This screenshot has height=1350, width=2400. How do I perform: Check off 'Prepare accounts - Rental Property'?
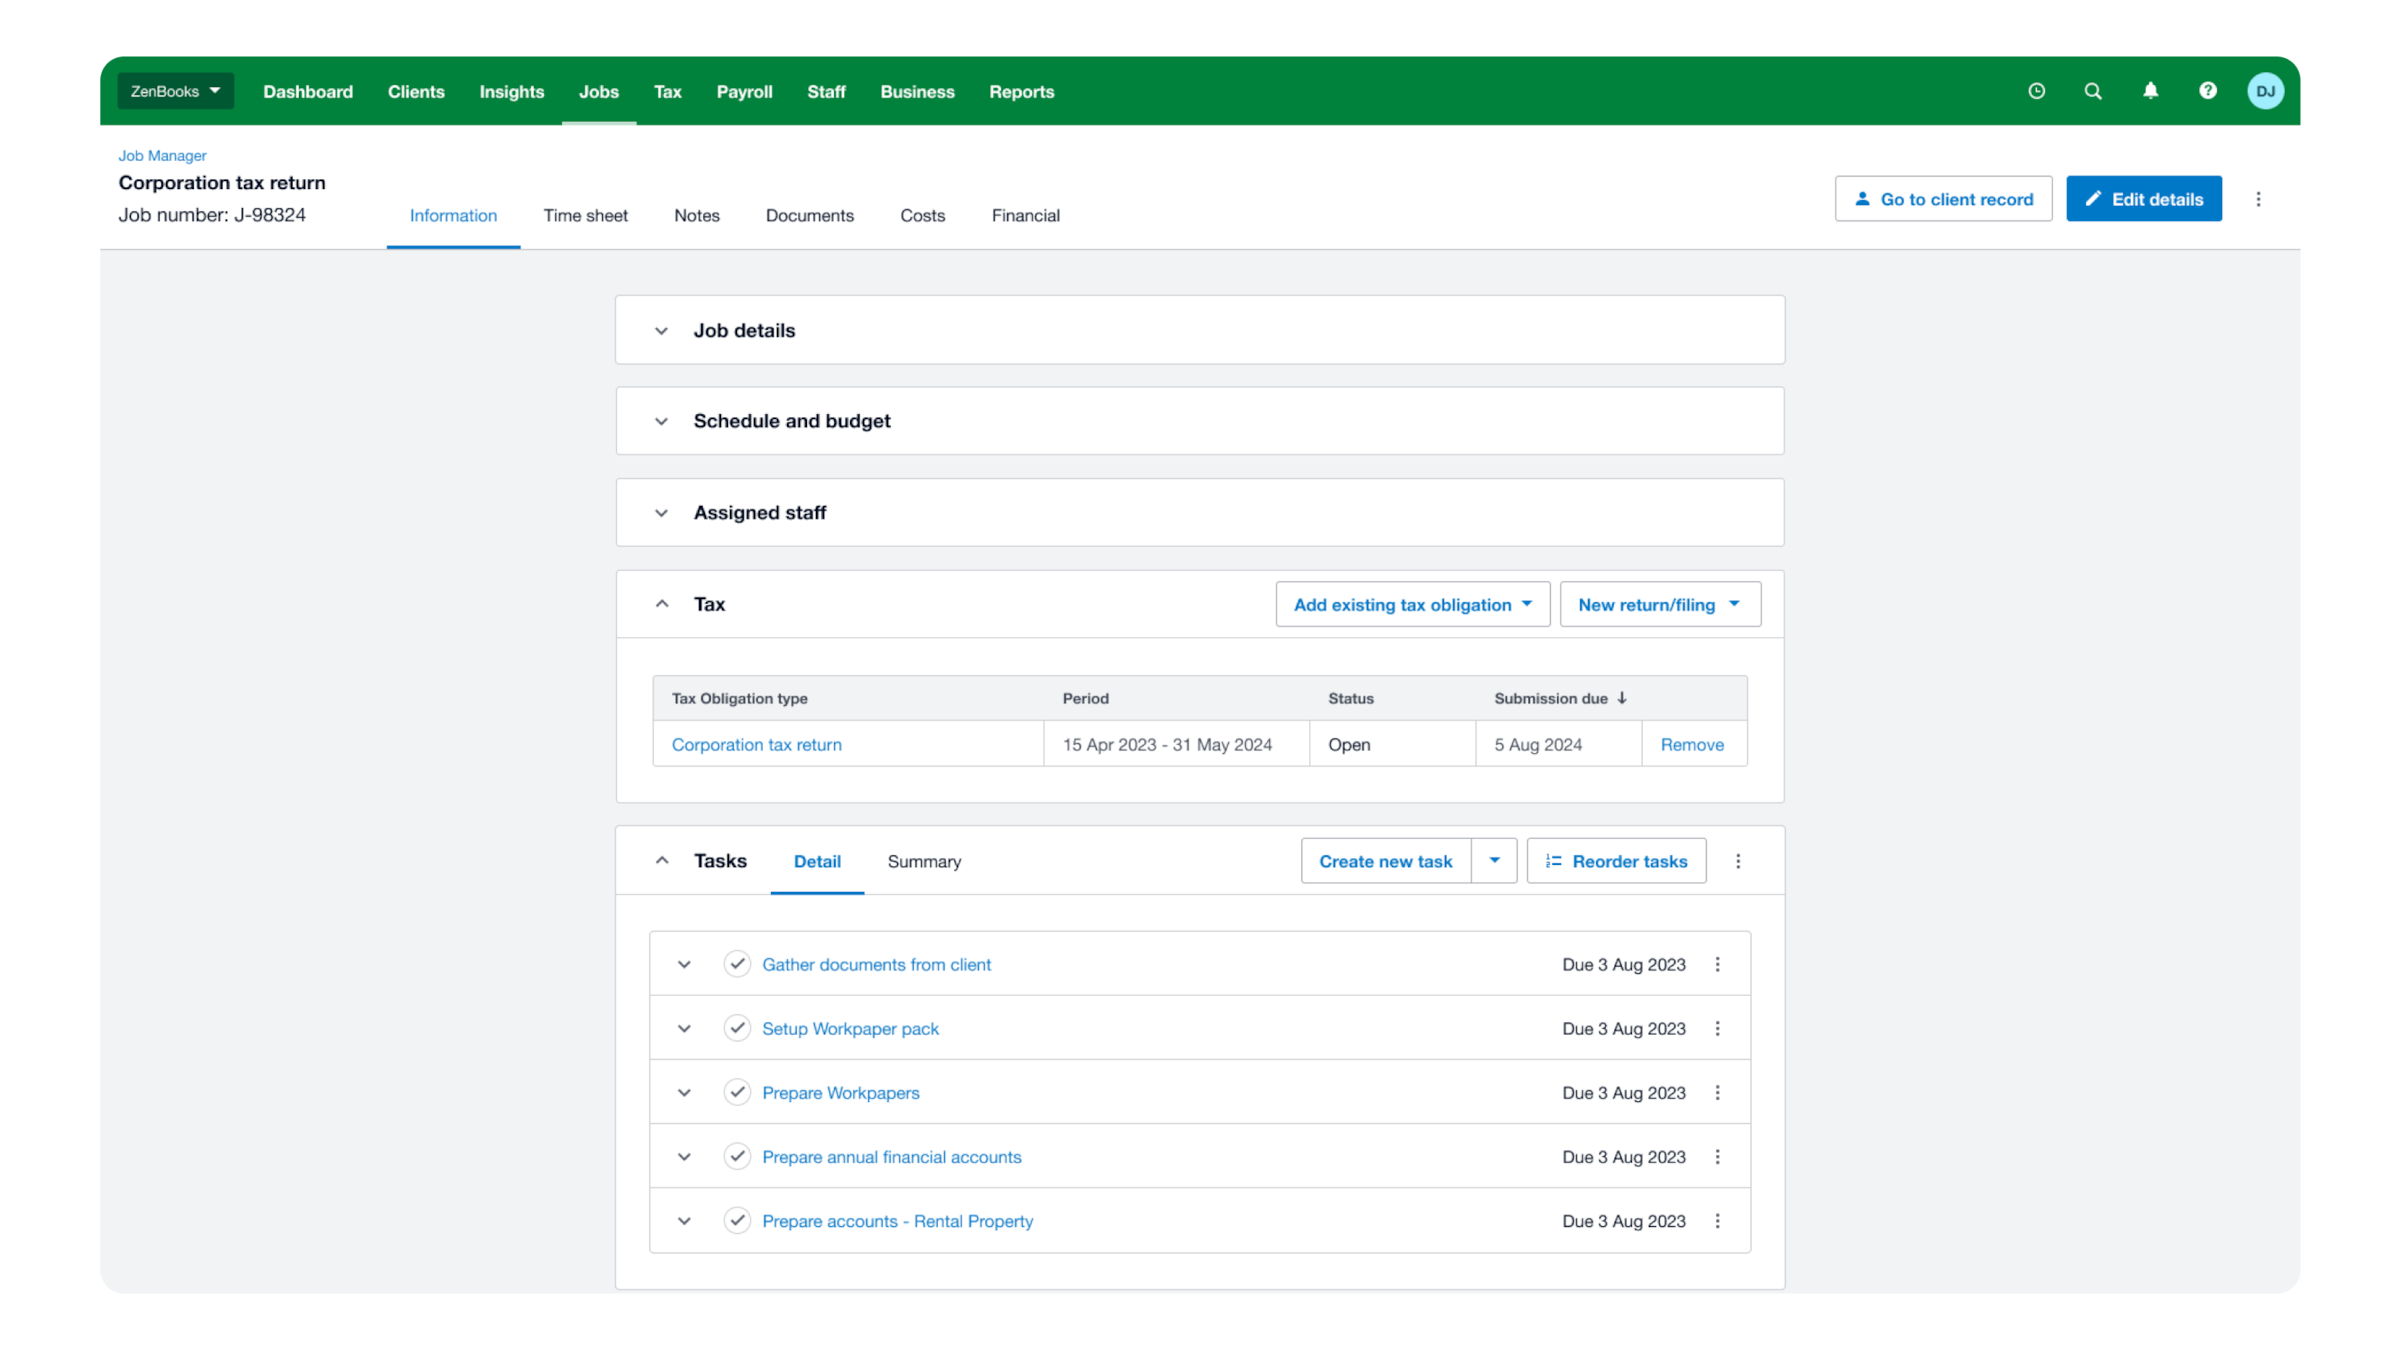737,1220
